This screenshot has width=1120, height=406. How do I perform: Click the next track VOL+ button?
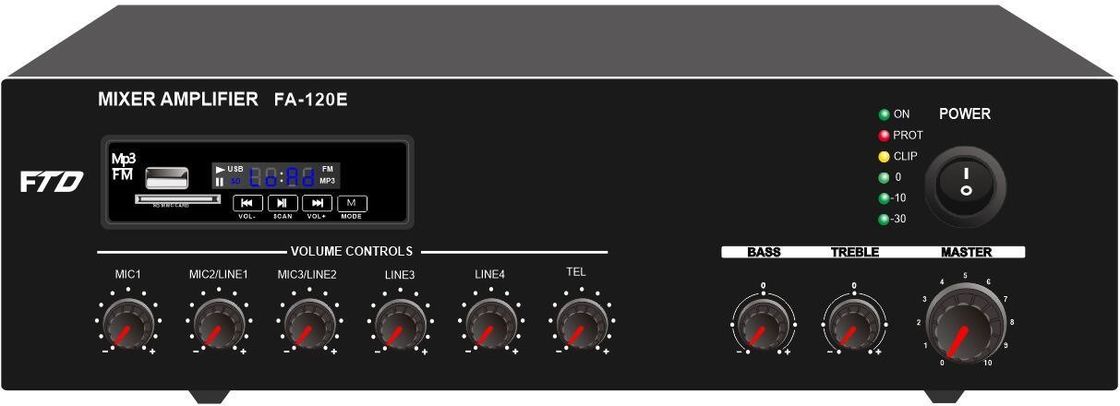coord(317,203)
